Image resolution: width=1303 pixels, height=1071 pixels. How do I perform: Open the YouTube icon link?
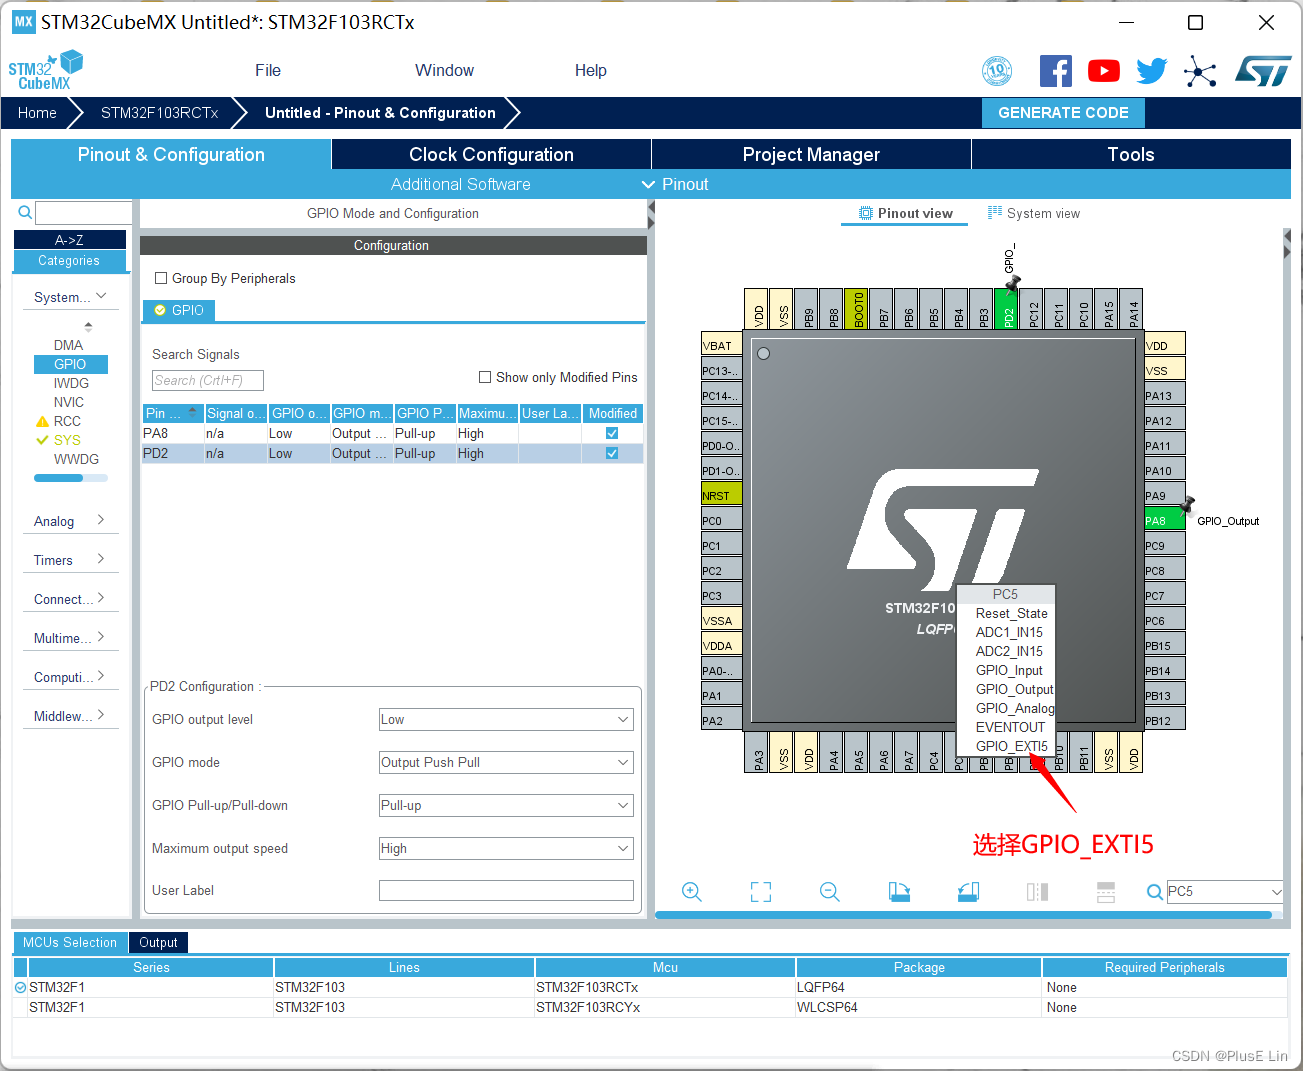pyautogui.click(x=1104, y=71)
